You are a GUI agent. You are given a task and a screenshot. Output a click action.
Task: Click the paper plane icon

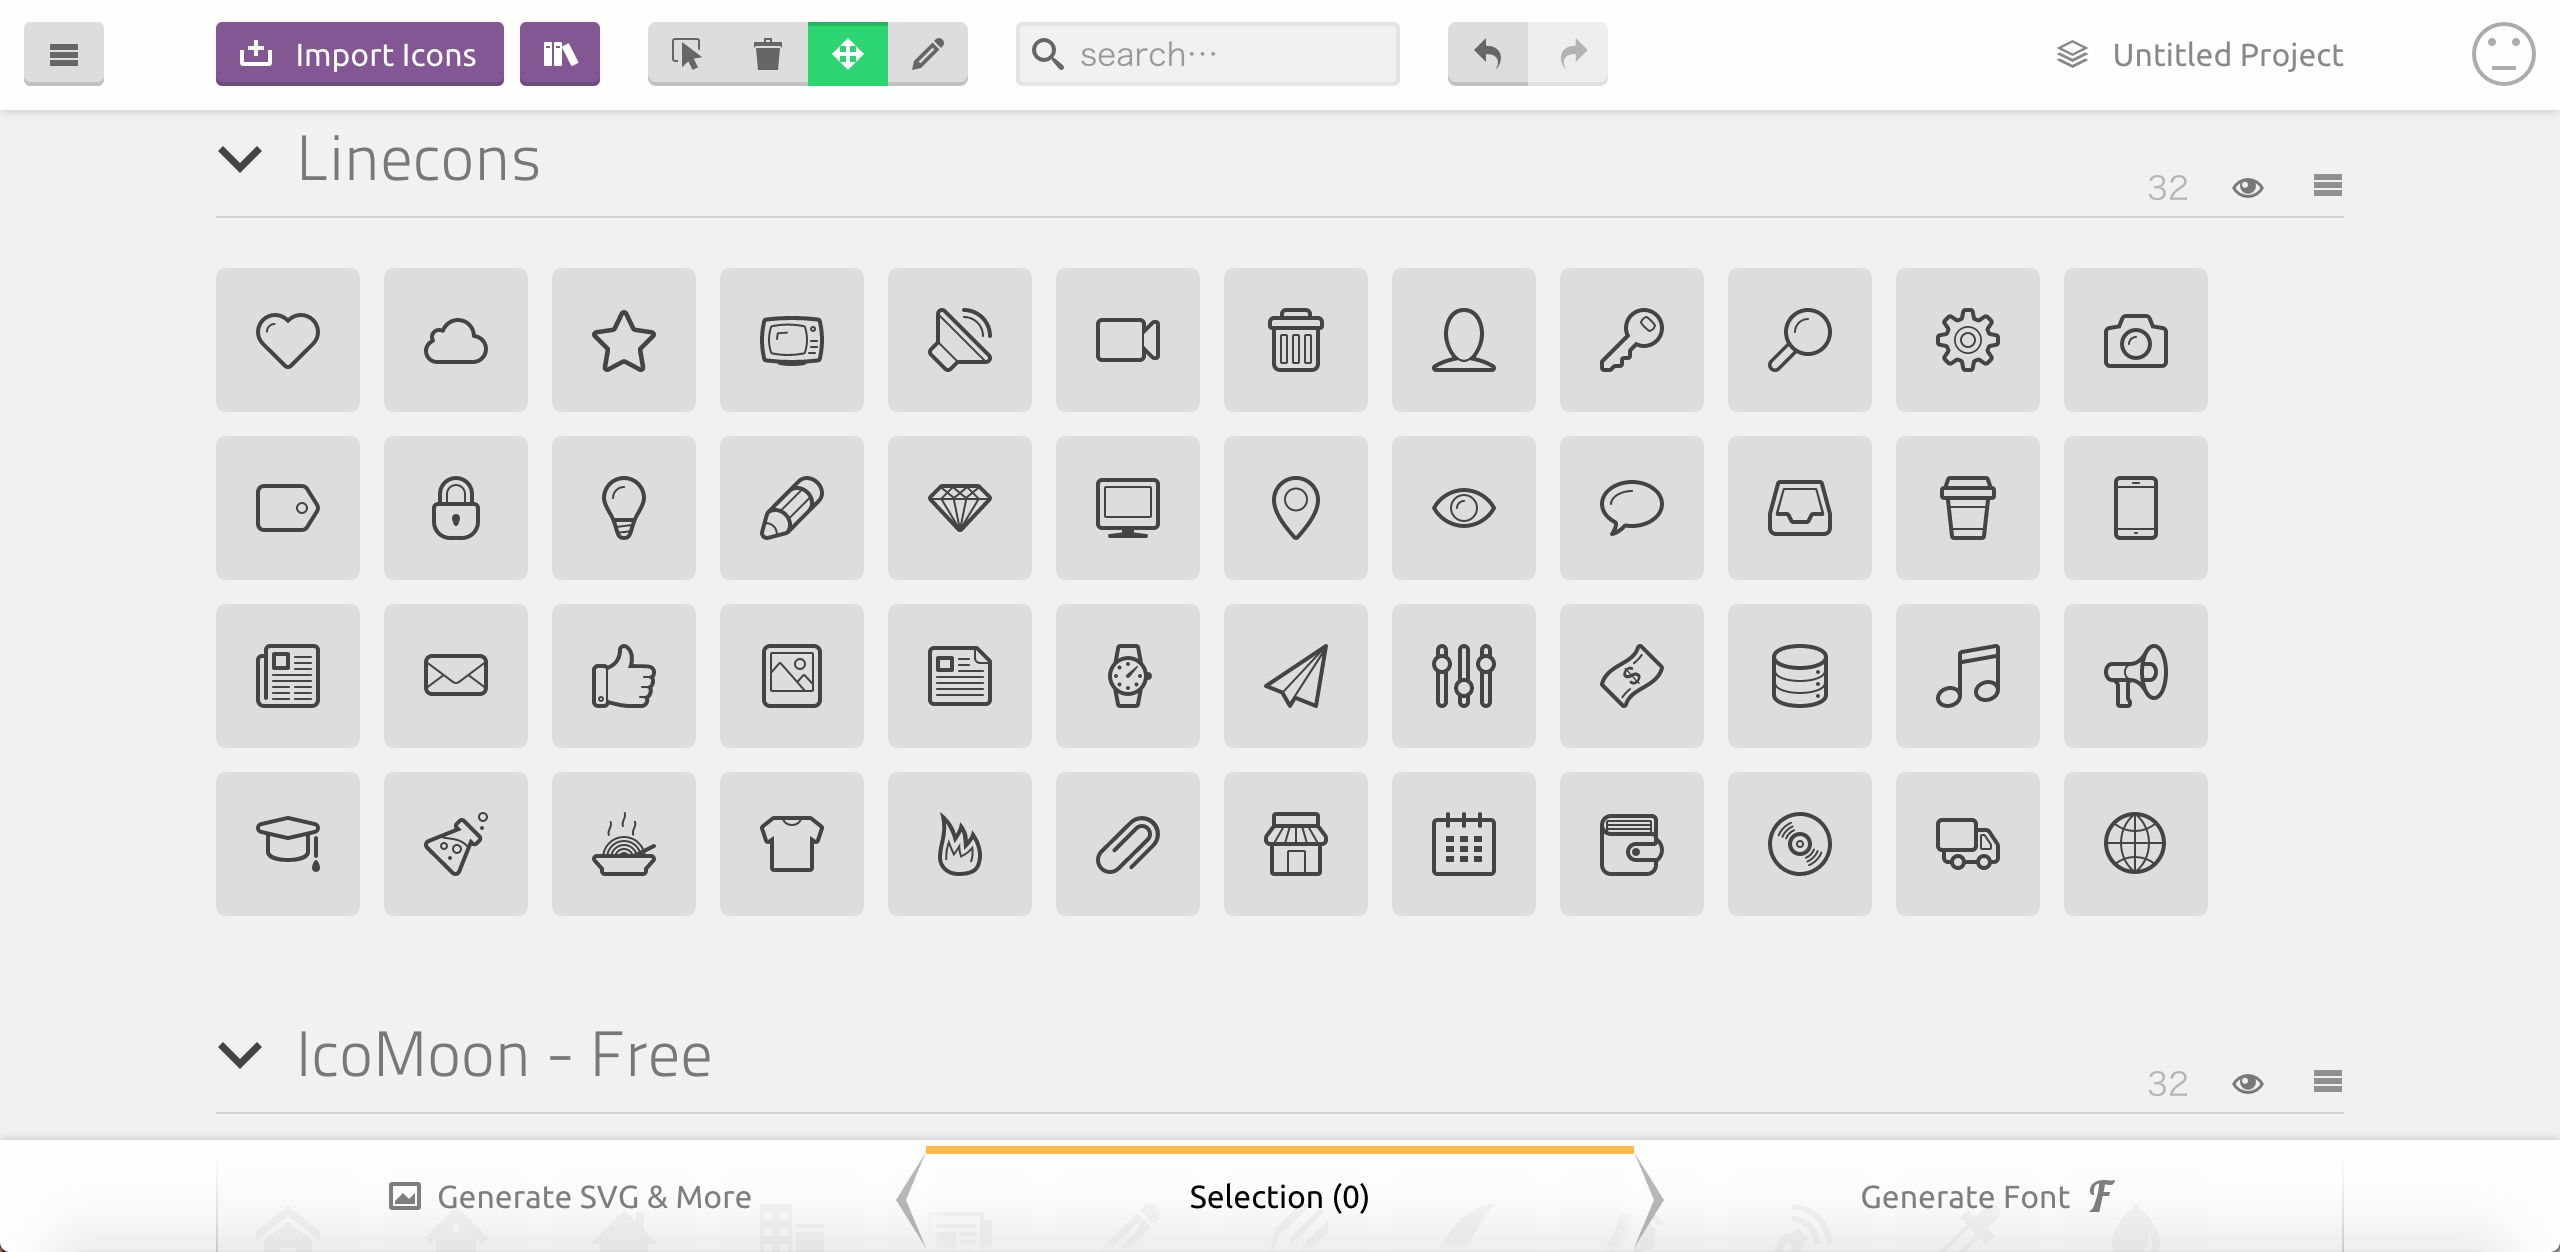click(1294, 675)
